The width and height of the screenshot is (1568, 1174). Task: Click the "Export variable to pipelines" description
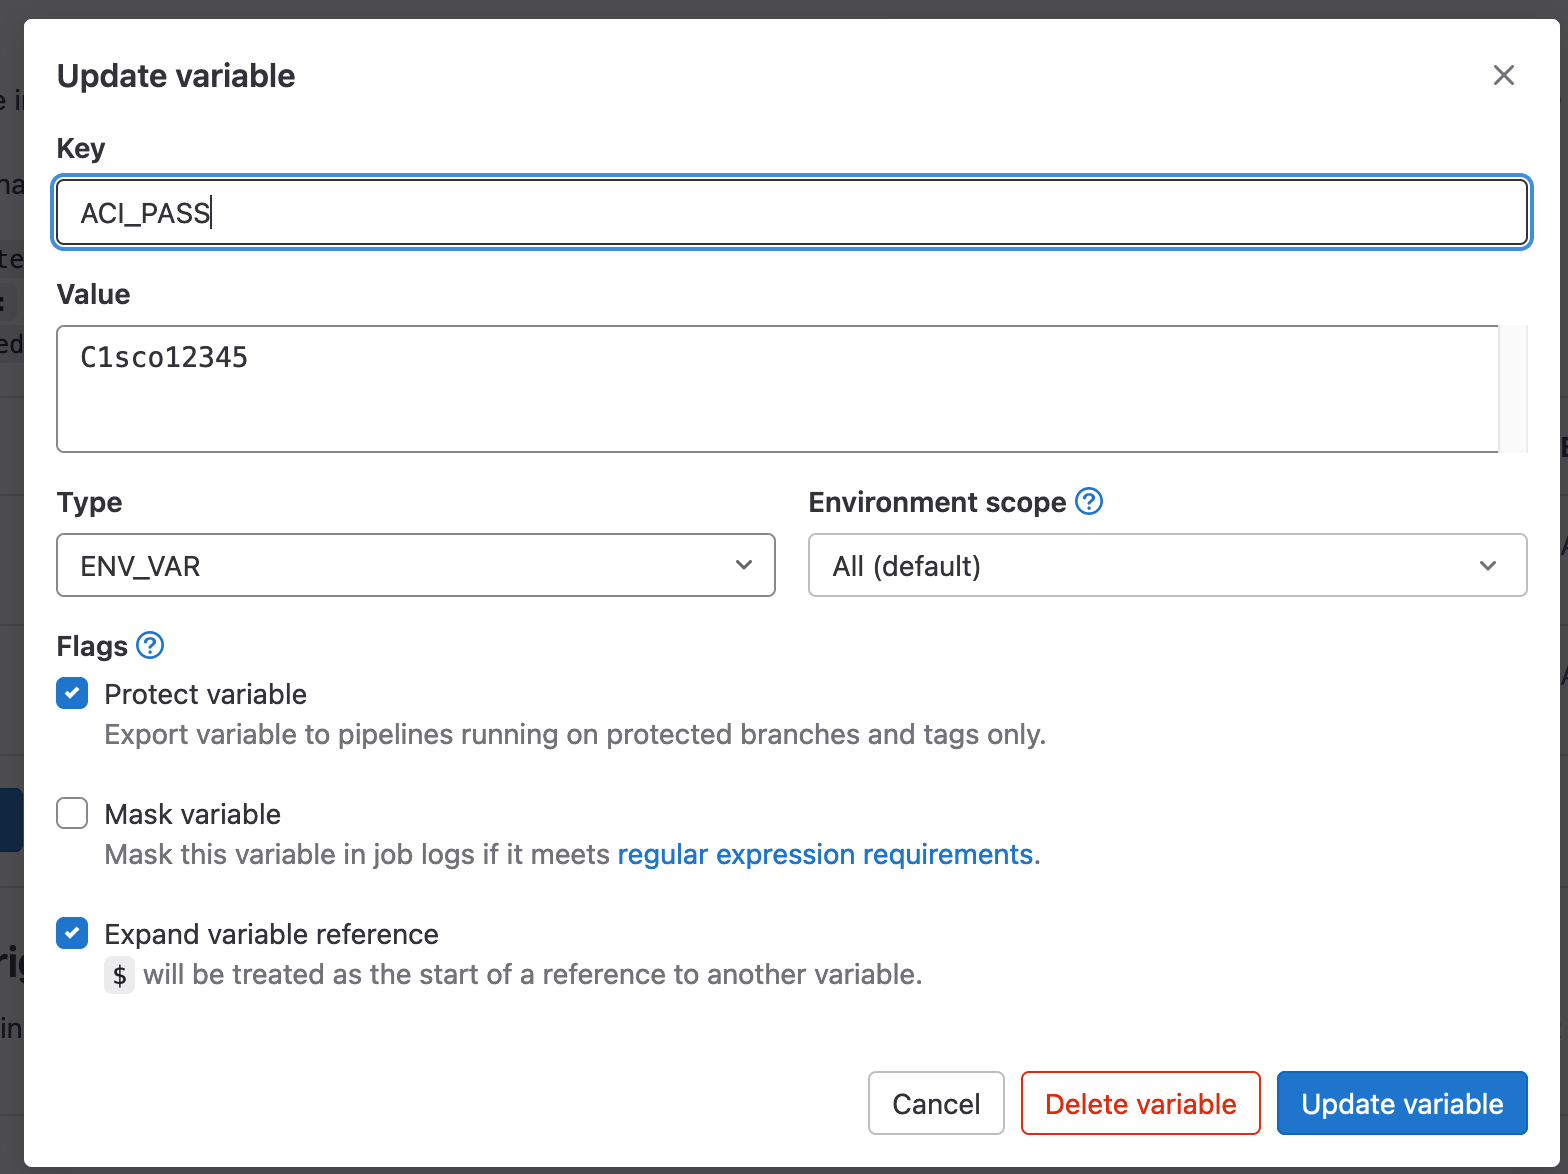point(575,734)
